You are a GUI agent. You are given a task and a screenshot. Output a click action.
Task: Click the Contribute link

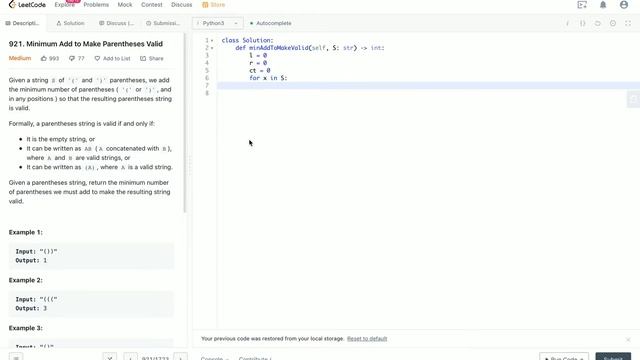(x=255, y=358)
